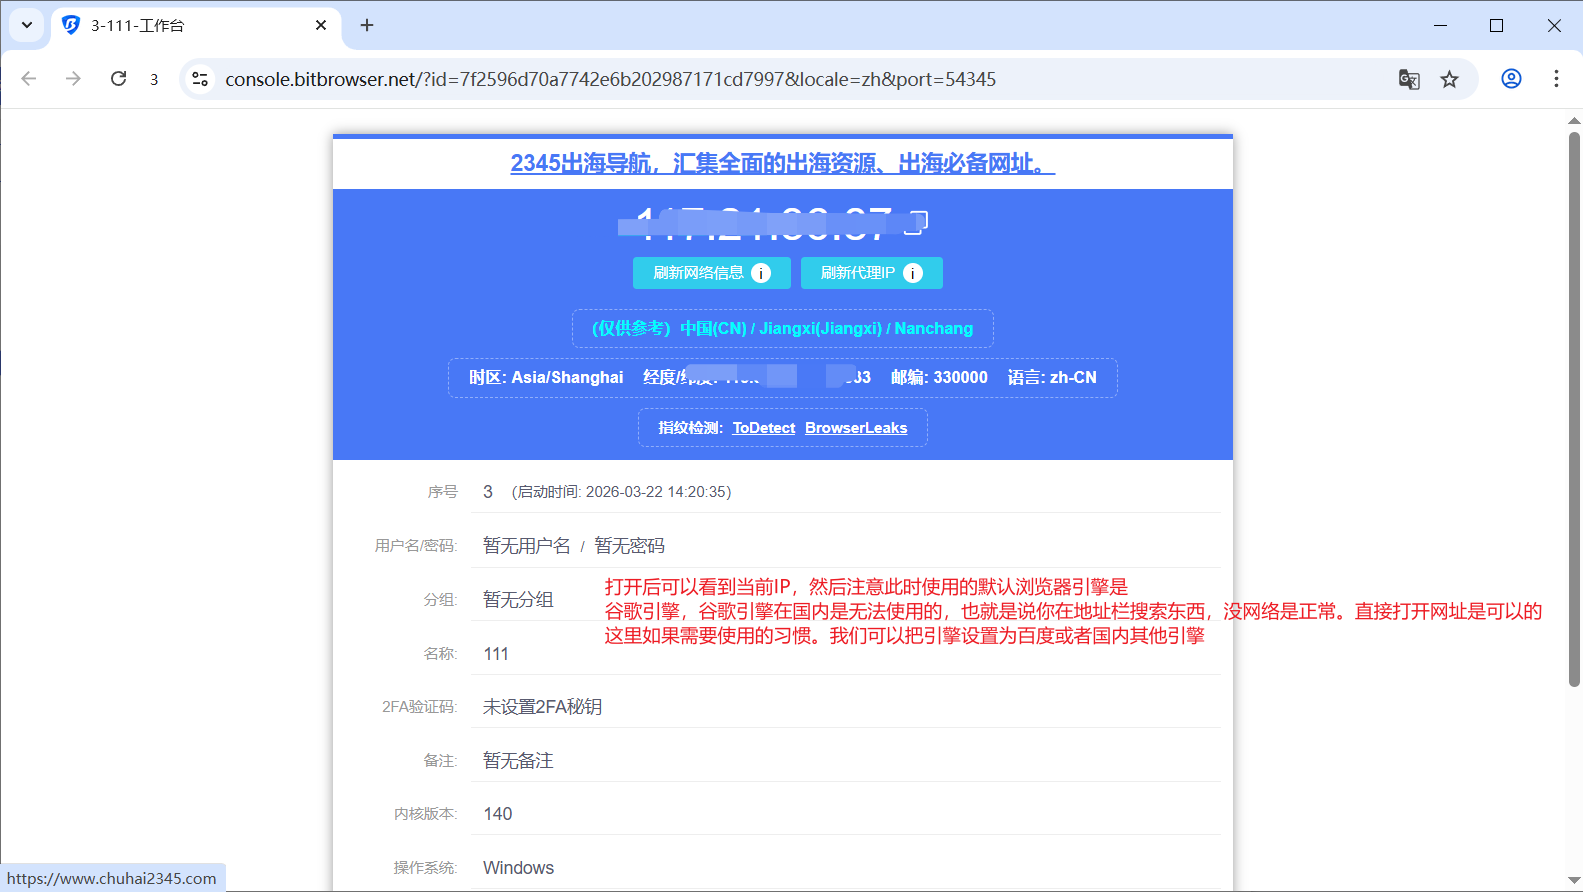1583x892 pixels.
Task: Click the 刷新代理IP button
Action: pyautogui.click(x=872, y=273)
